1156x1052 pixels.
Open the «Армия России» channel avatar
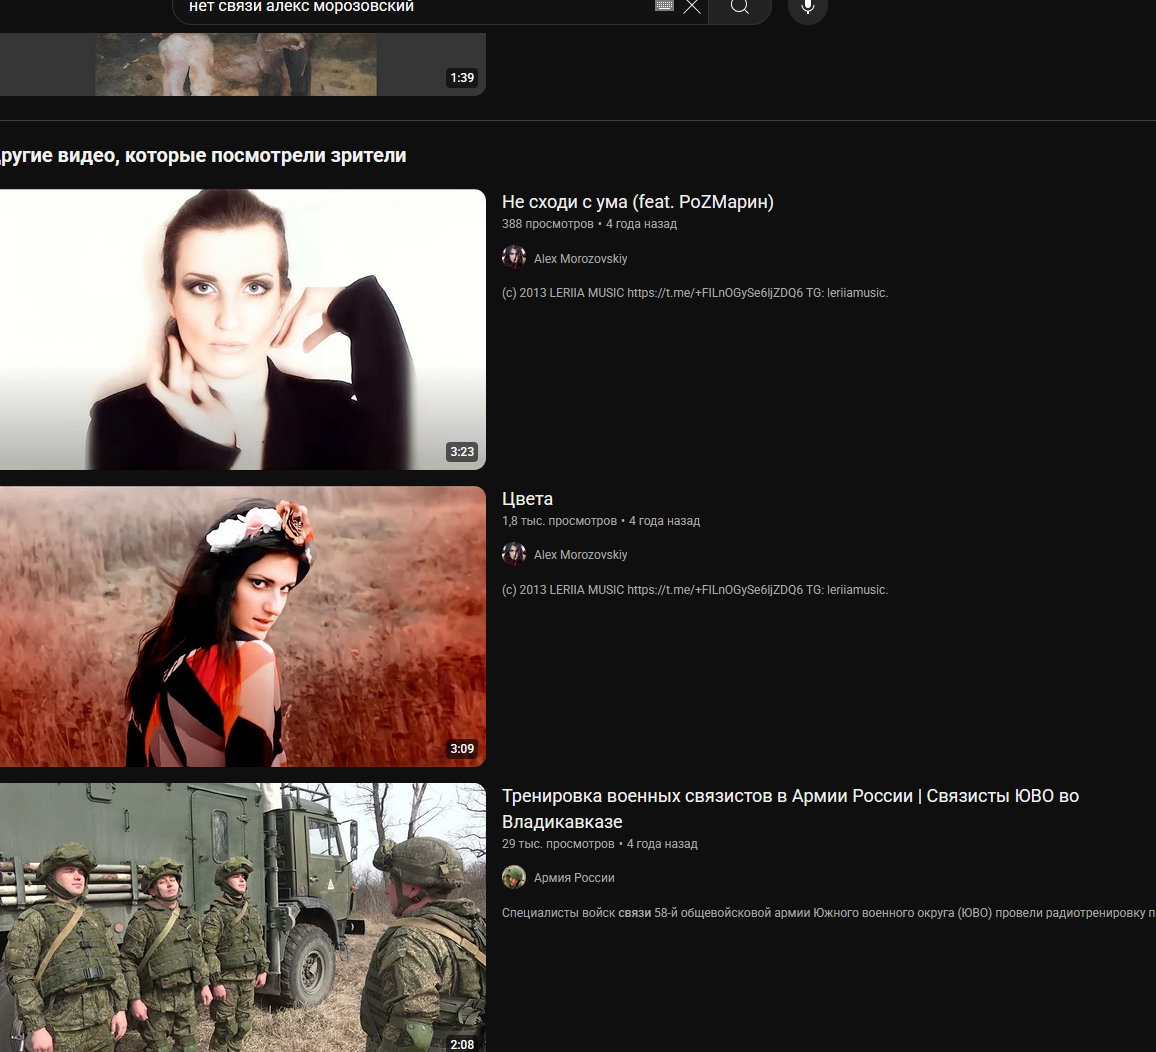(514, 877)
